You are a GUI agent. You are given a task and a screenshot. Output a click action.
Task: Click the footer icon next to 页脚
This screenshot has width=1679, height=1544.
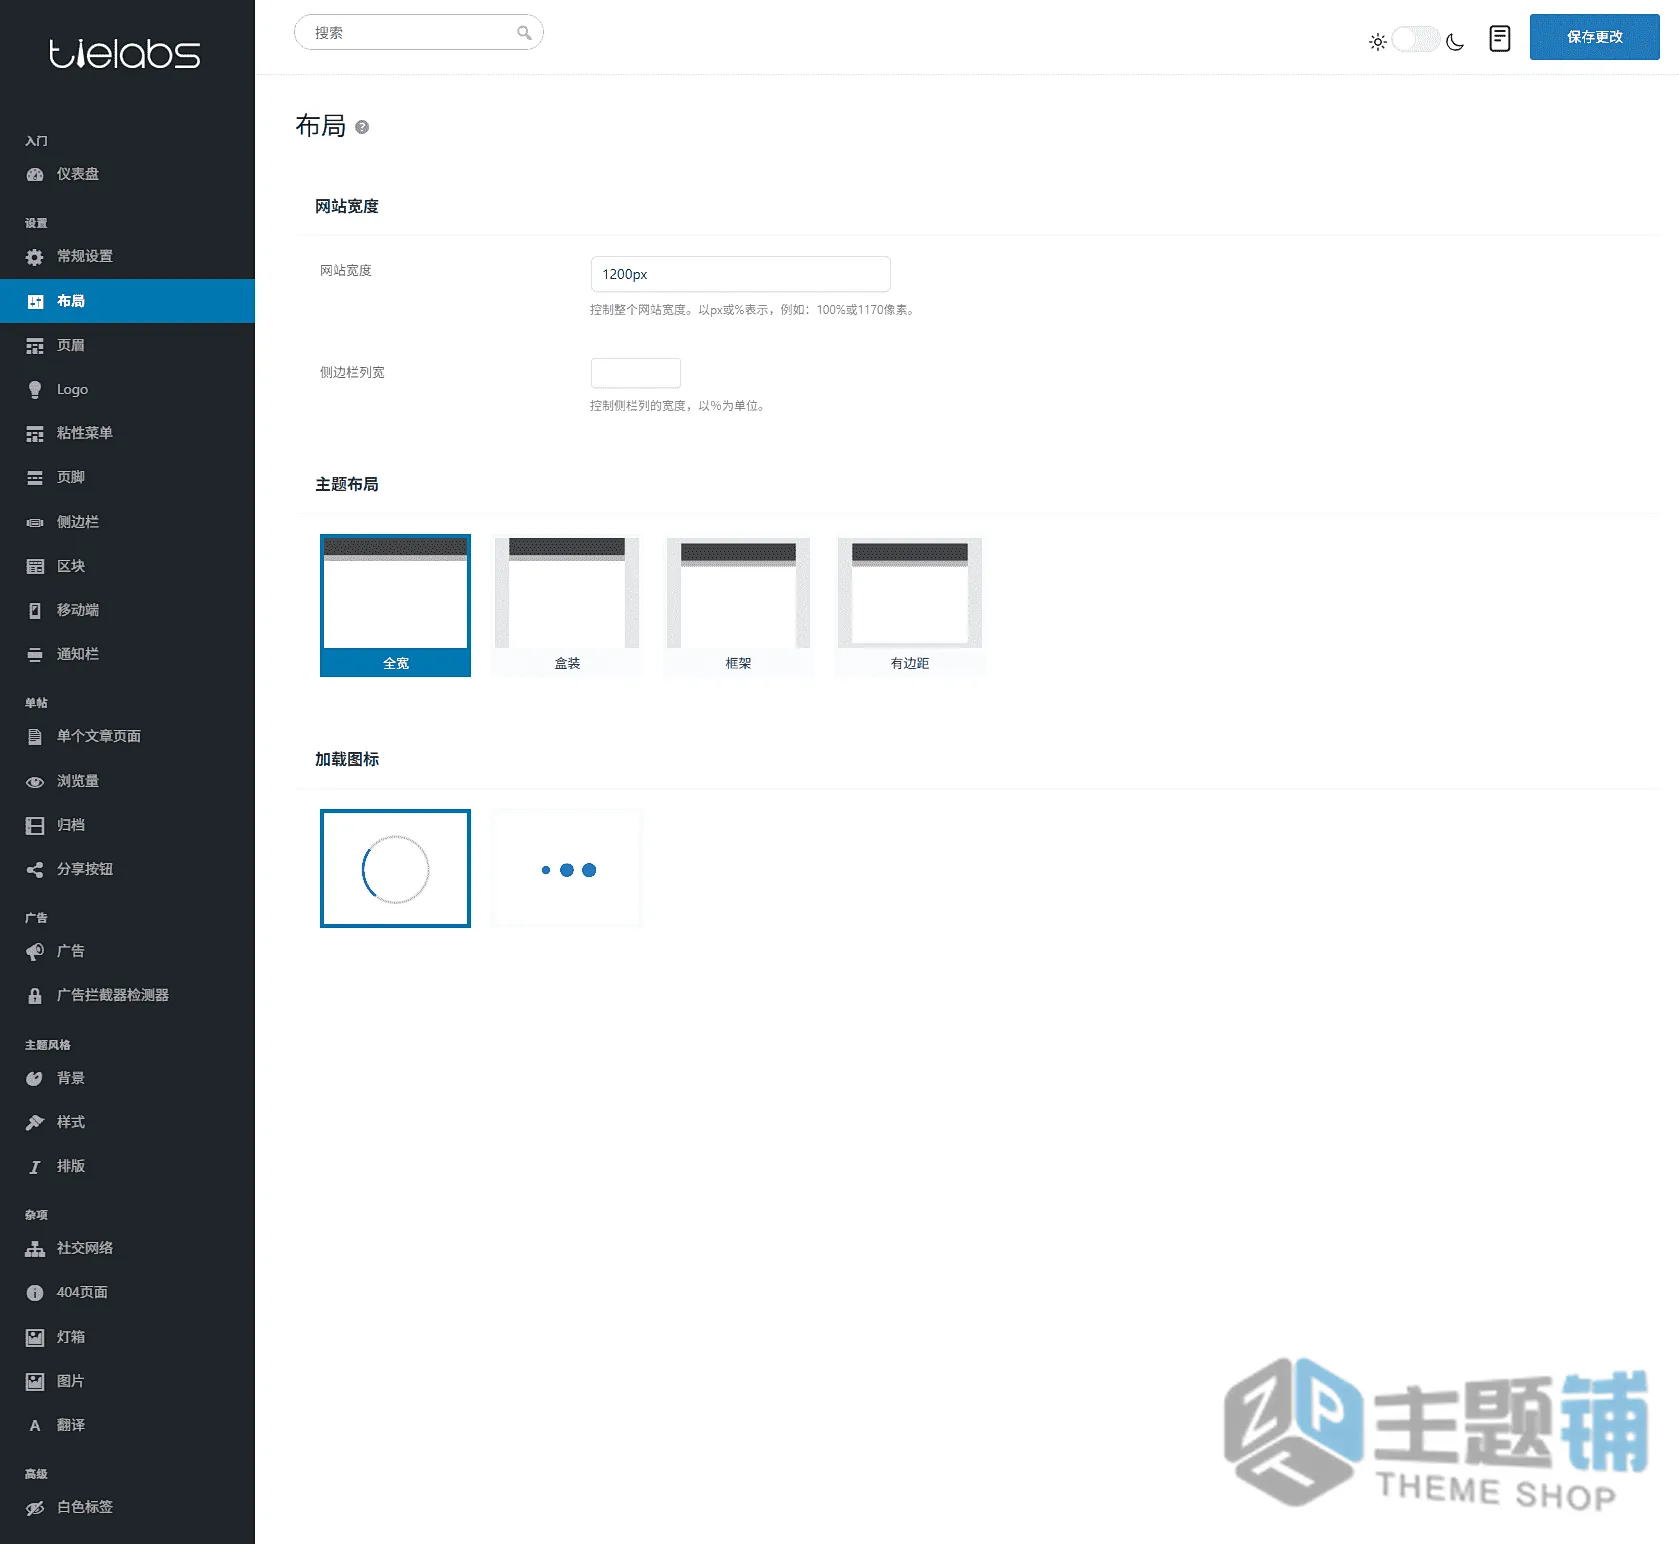click(35, 478)
